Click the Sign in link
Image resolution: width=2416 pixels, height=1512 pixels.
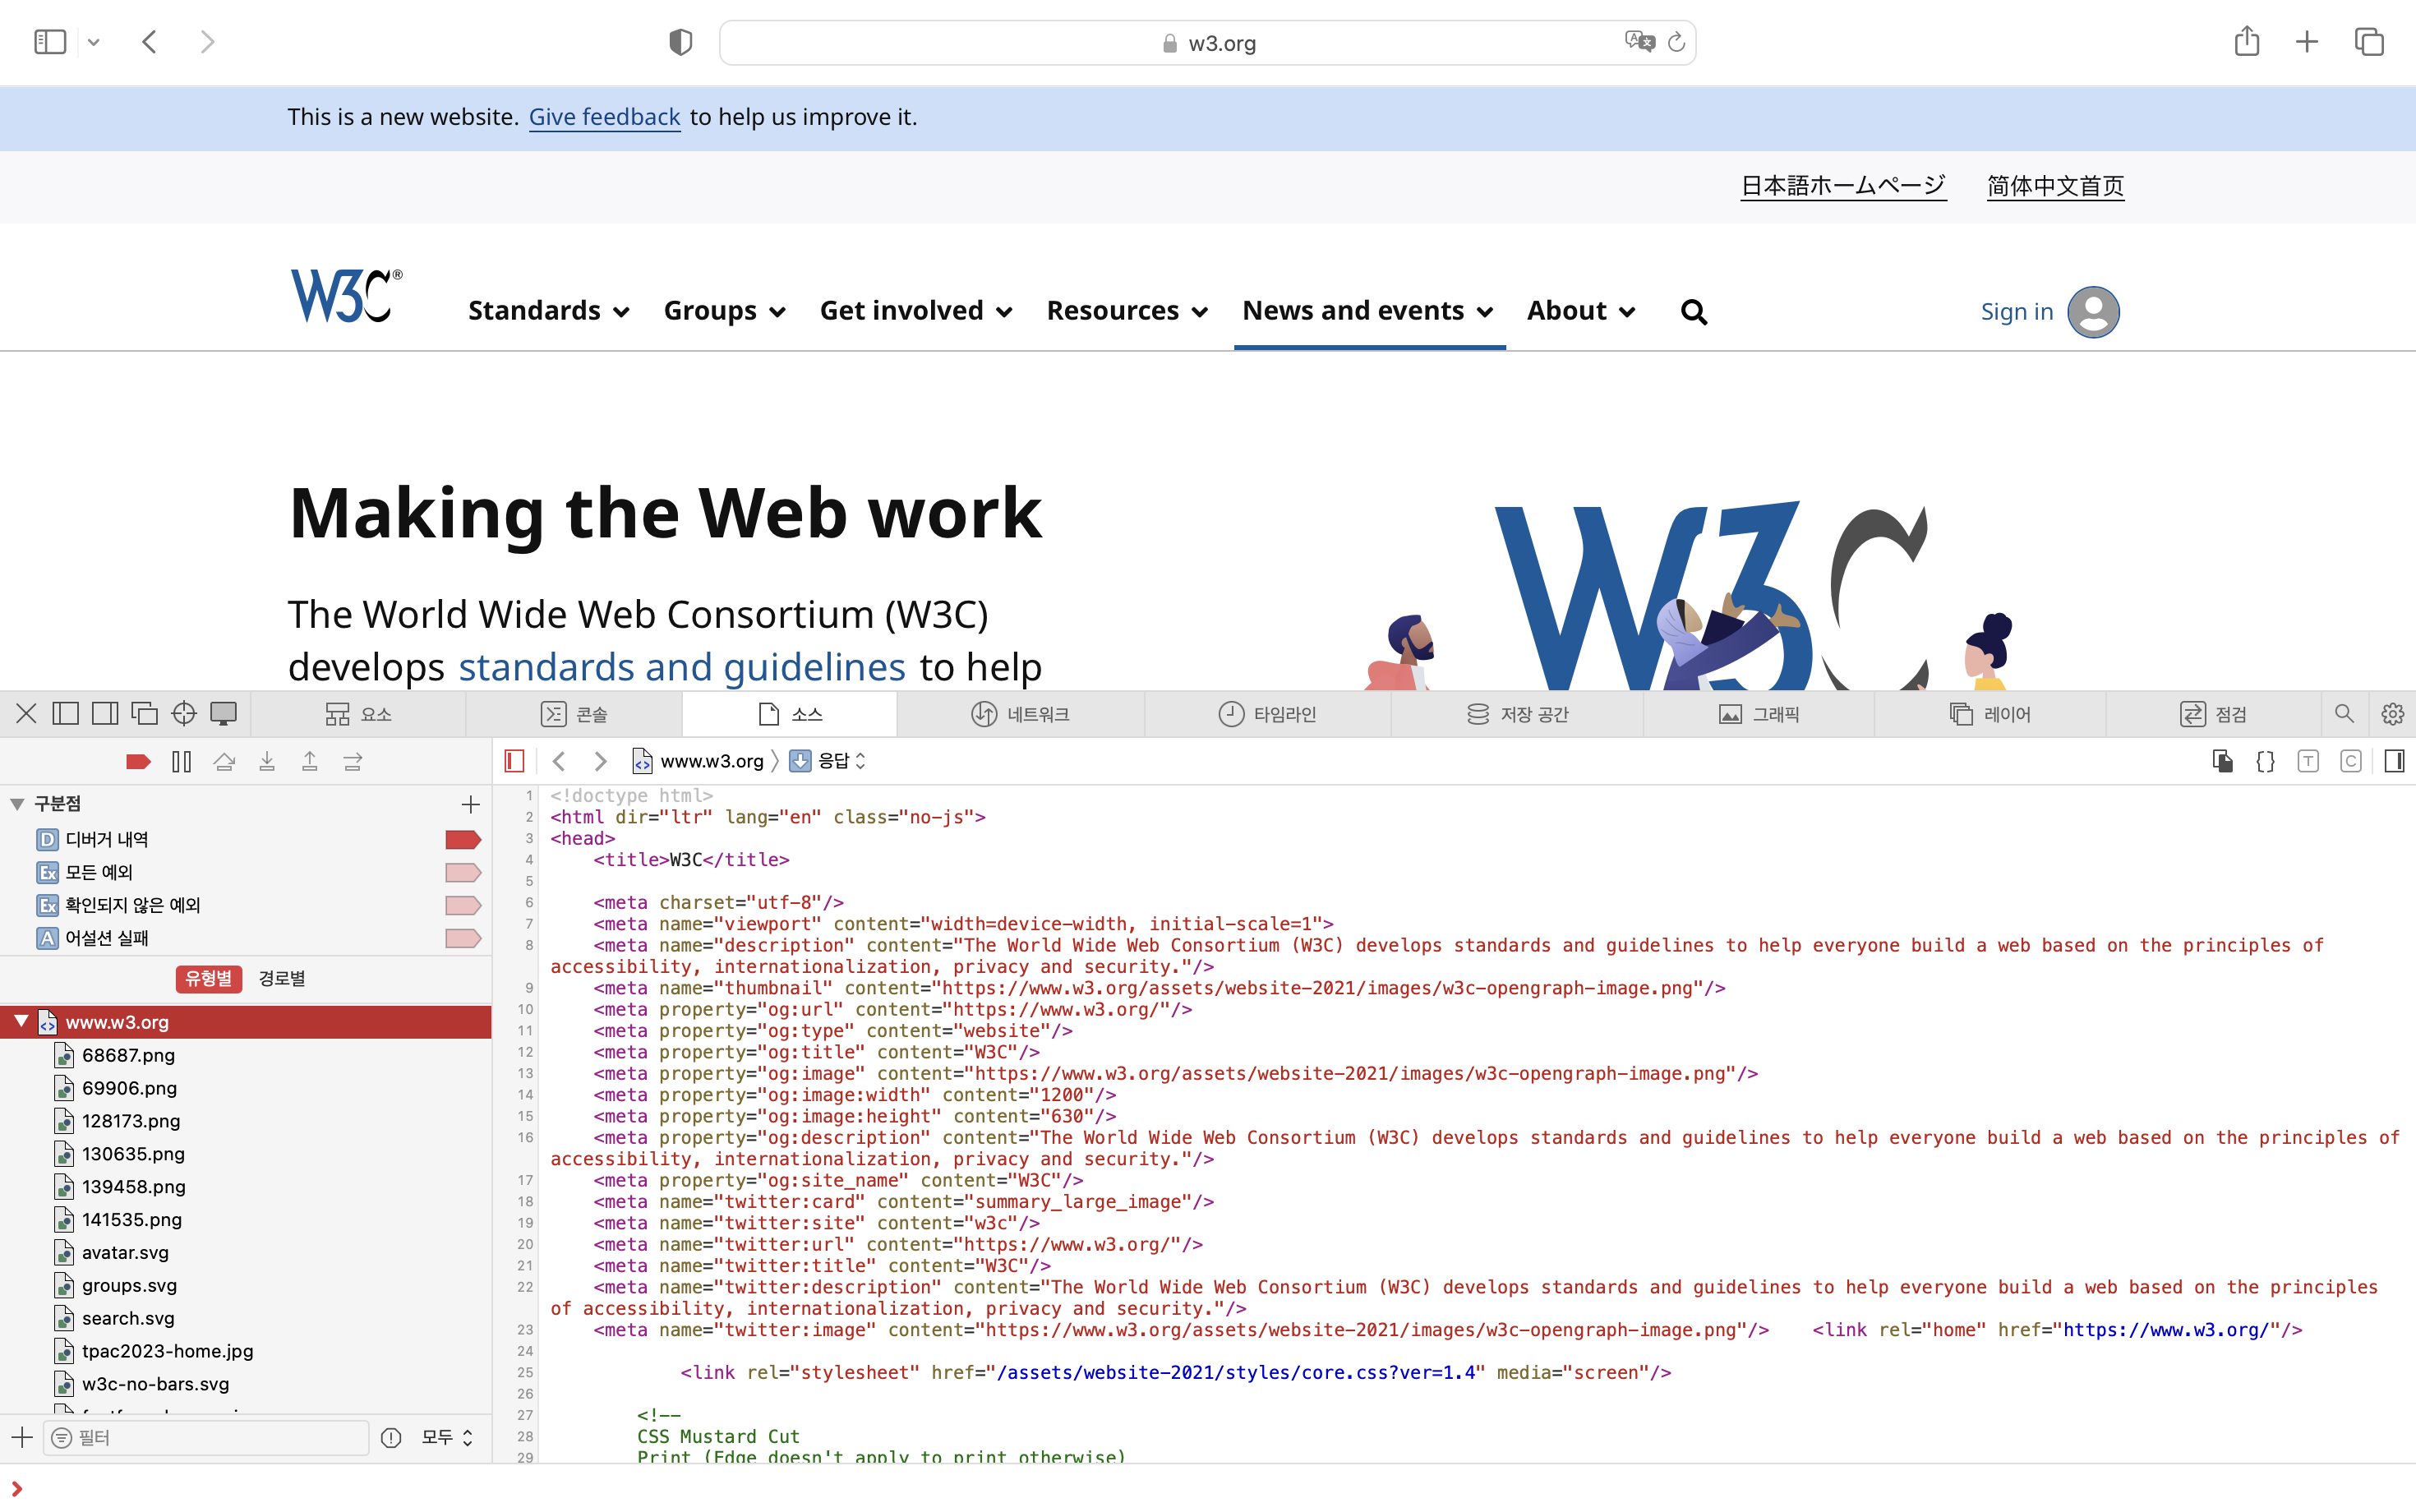tap(2015, 311)
